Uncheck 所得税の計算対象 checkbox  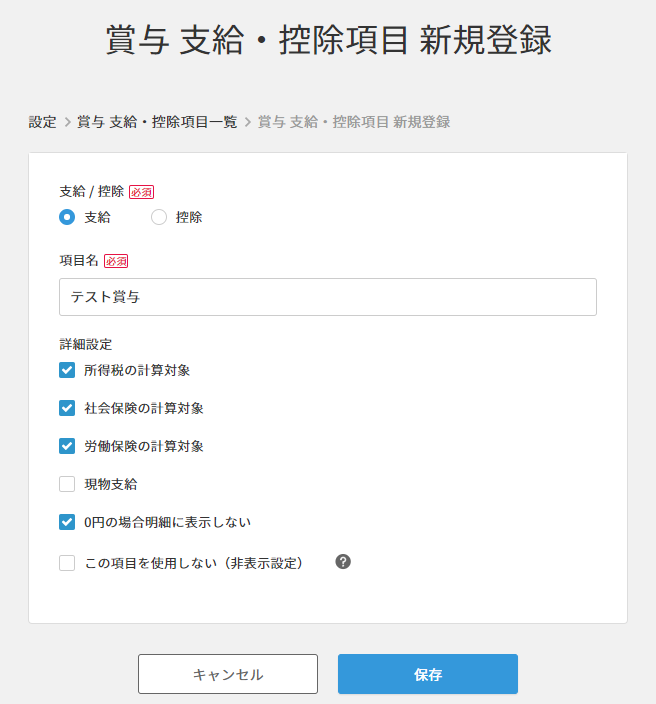[67, 370]
